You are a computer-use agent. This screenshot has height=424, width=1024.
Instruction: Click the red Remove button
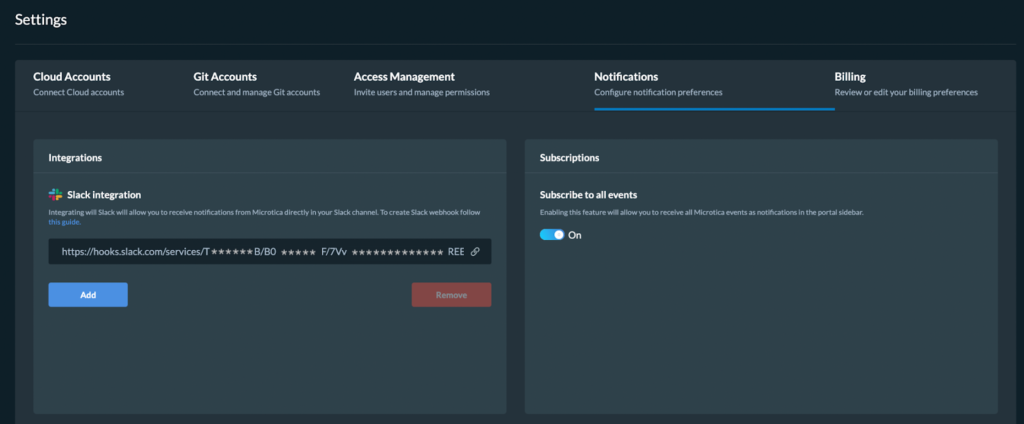tap(451, 295)
